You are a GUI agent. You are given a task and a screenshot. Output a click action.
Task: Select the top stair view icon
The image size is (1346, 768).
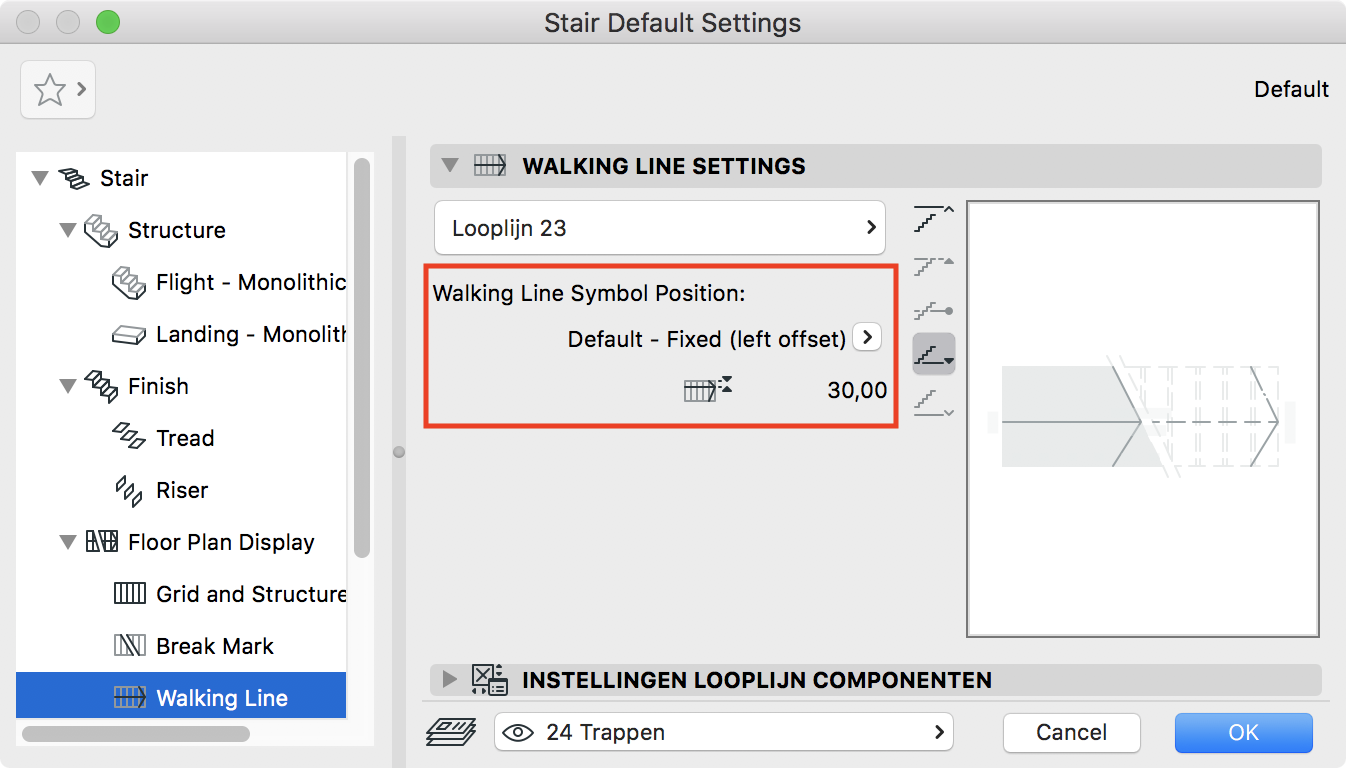click(934, 219)
